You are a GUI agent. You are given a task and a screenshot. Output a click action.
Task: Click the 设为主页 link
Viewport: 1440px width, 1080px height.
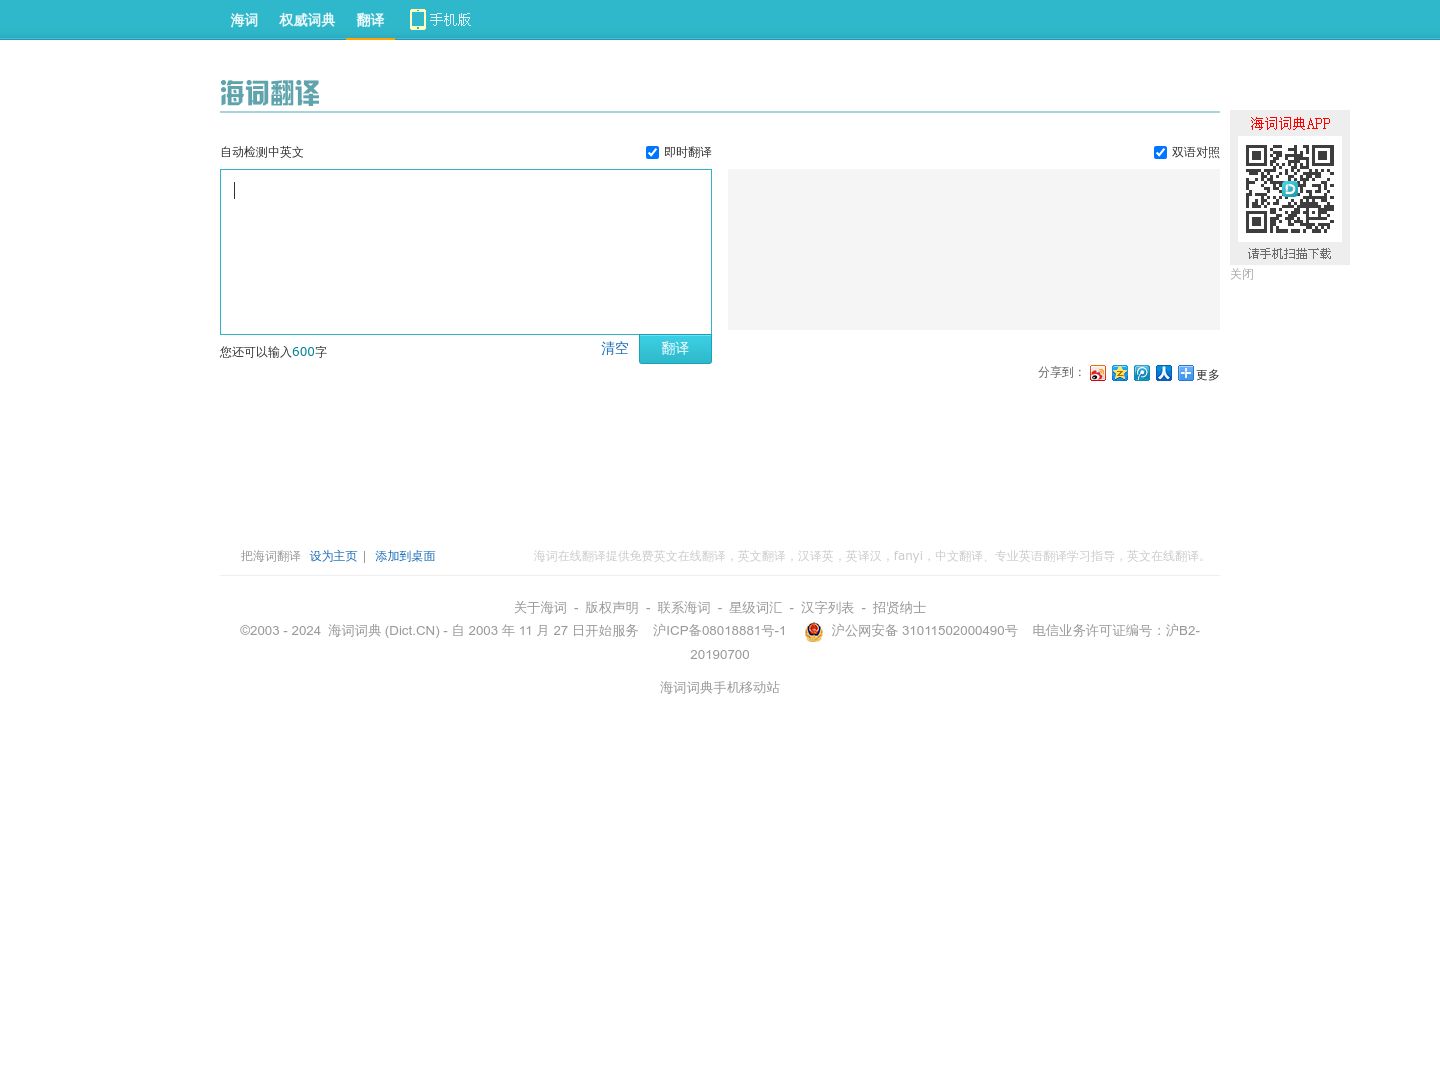click(x=333, y=556)
